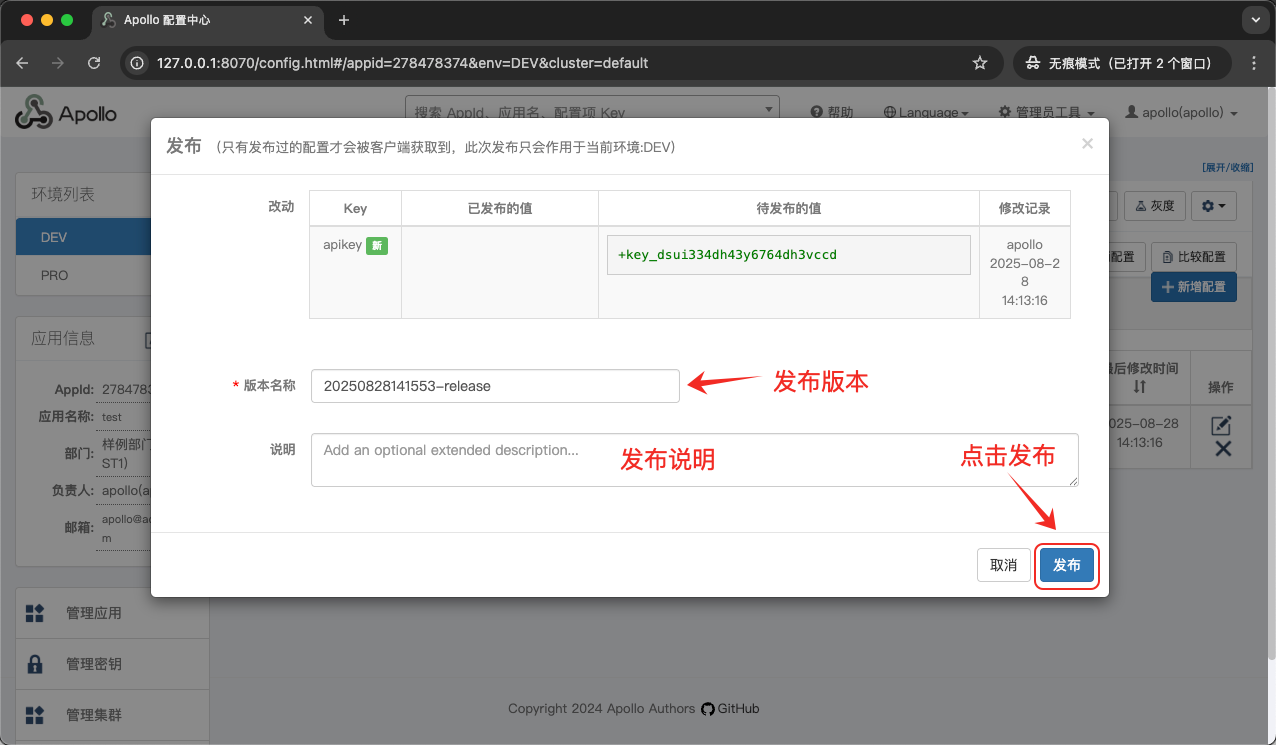Click the blue 发布 publish button

[x=1066, y=565]
